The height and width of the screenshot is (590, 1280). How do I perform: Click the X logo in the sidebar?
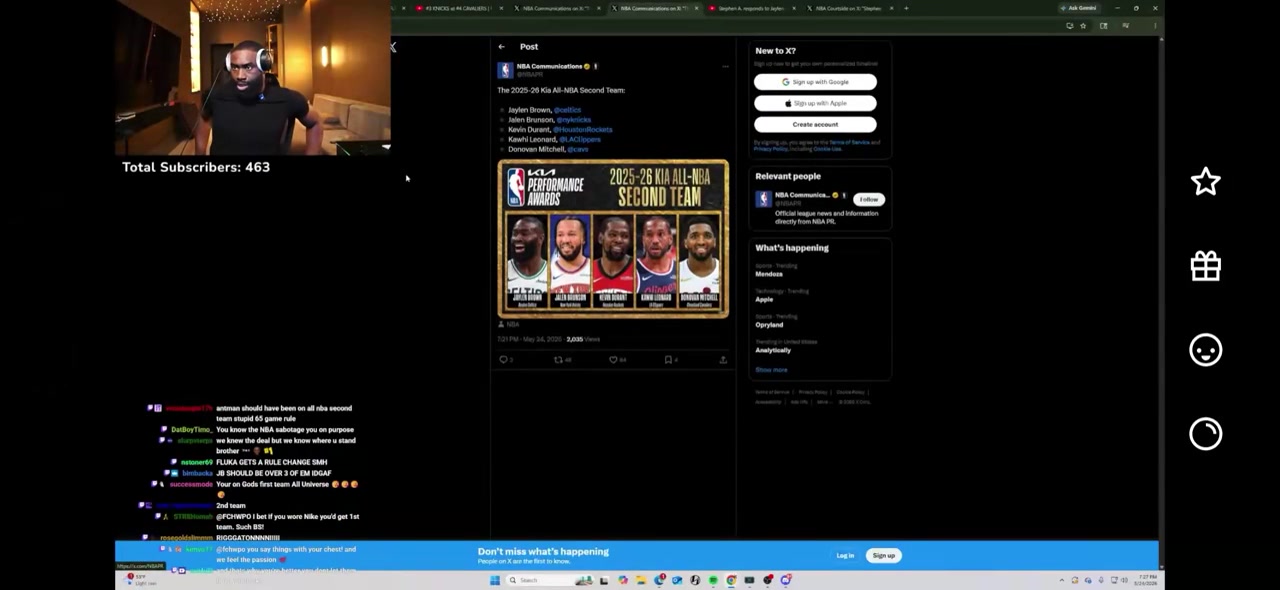(393, 47)
